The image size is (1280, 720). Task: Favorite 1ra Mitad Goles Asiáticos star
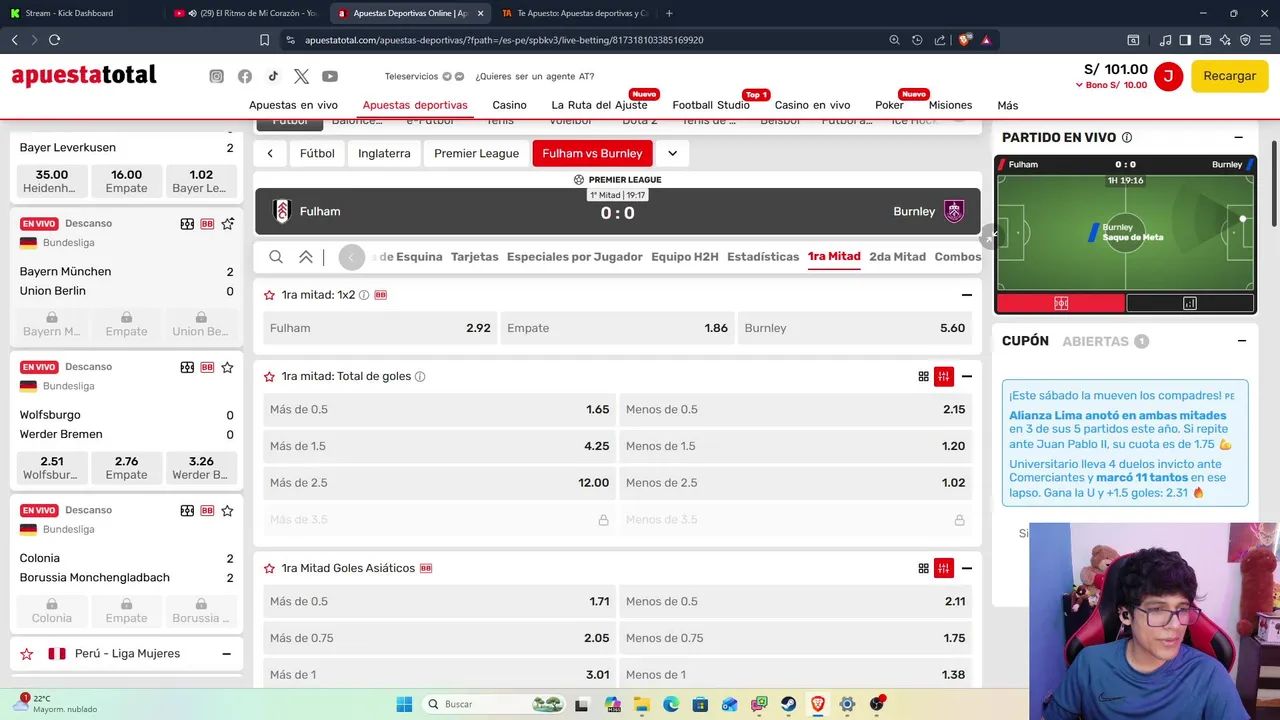click(x=269, y=569)
